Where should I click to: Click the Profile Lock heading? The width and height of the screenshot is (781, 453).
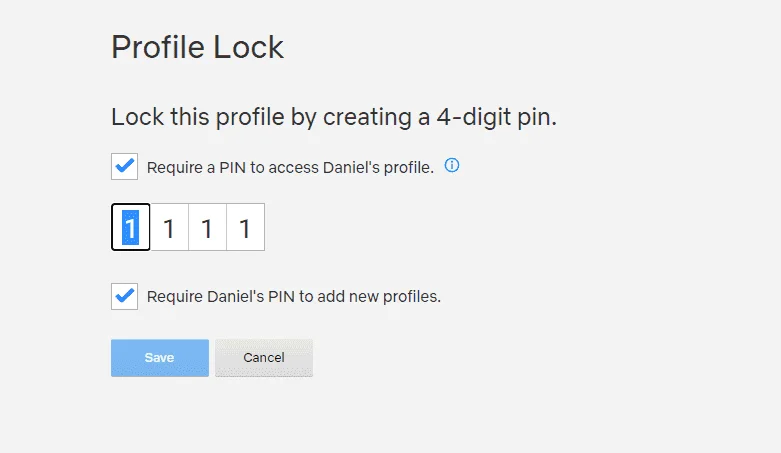click(x=197, y=47)
